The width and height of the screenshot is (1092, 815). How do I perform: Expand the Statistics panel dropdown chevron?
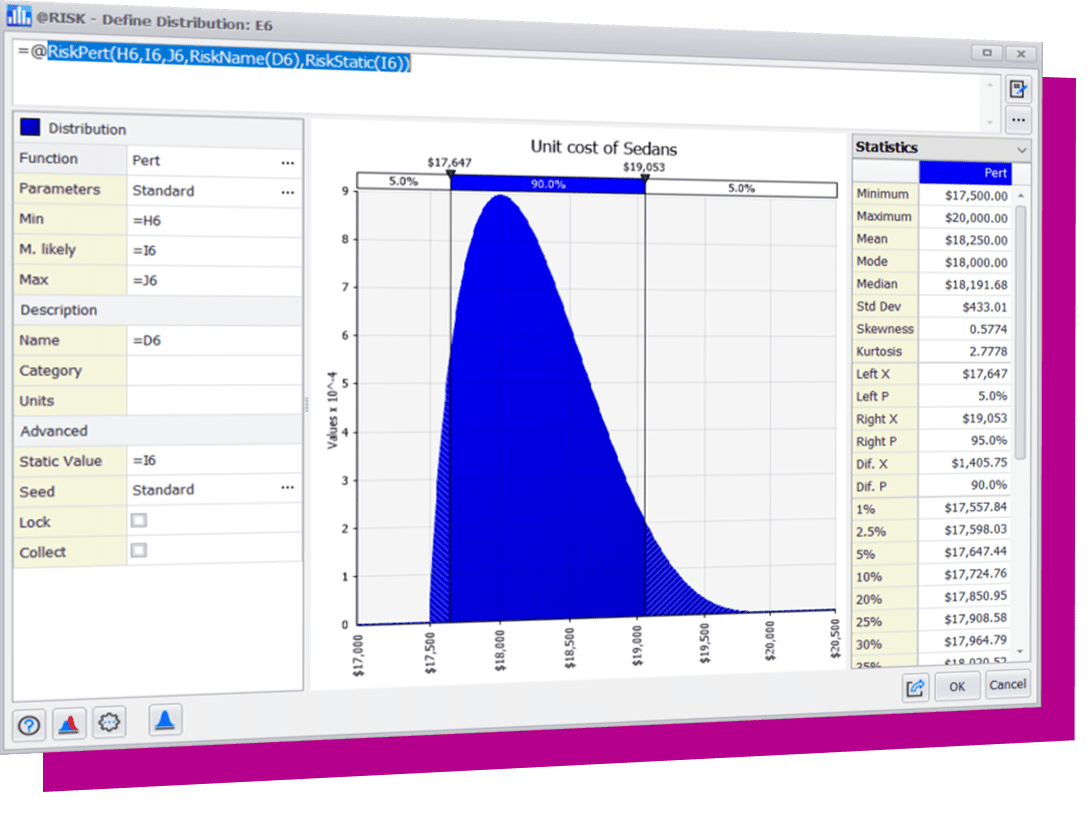(1020, 149)
